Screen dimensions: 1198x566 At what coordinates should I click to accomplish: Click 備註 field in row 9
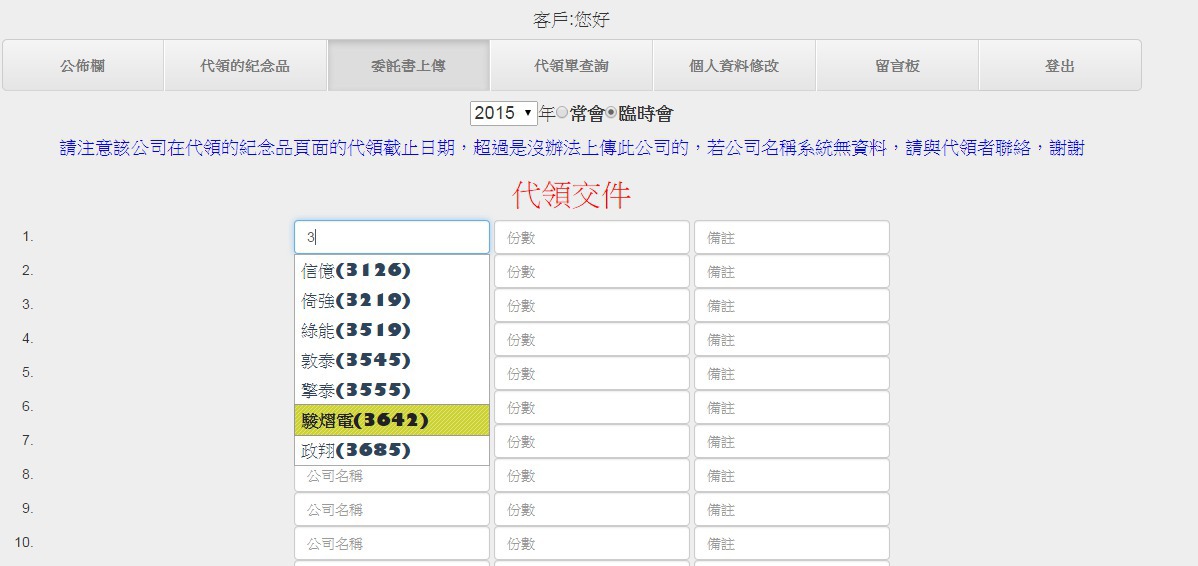pyautogui.click(x=792, y=509)
